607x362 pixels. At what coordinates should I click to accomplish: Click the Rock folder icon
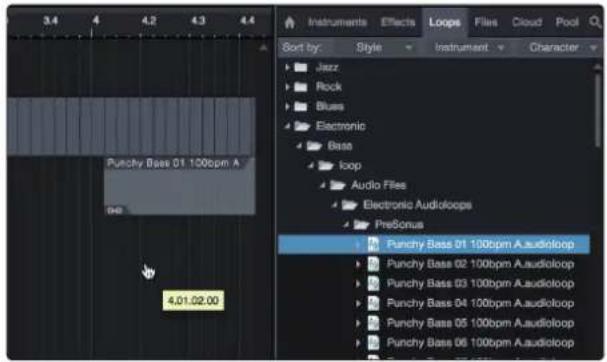(x=301, y=87)
